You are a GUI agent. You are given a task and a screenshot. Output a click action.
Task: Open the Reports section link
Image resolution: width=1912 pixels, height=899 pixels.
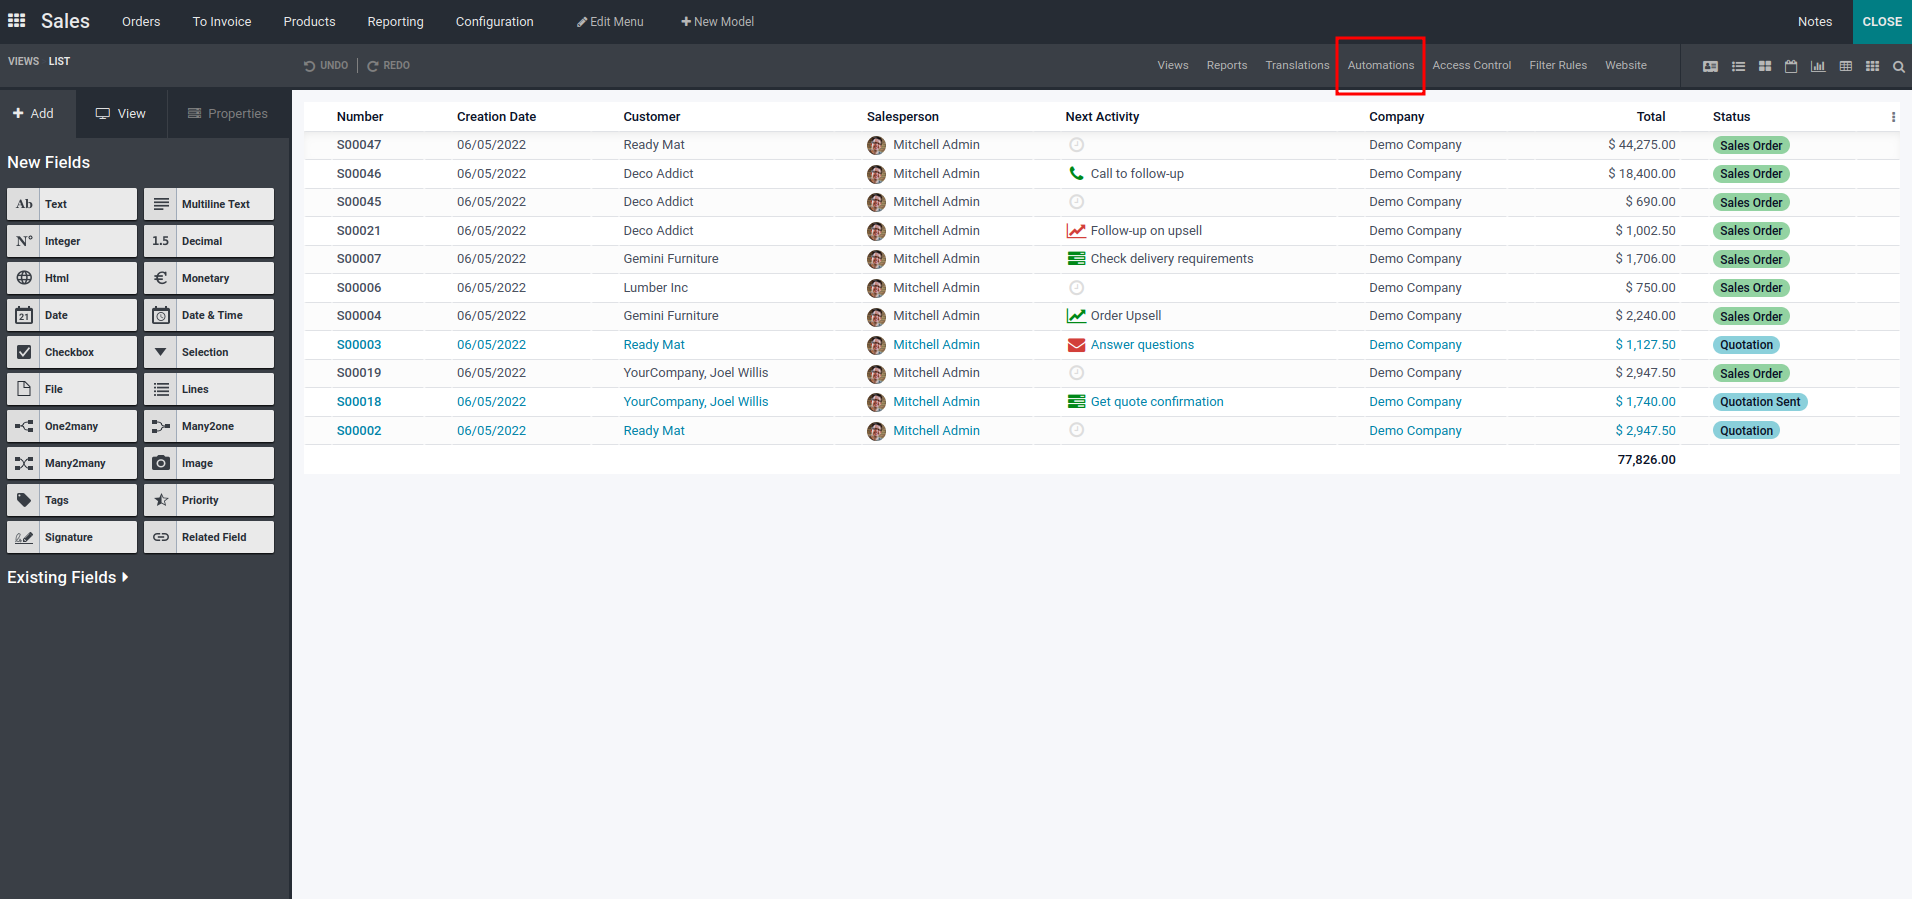point(1227,65)
